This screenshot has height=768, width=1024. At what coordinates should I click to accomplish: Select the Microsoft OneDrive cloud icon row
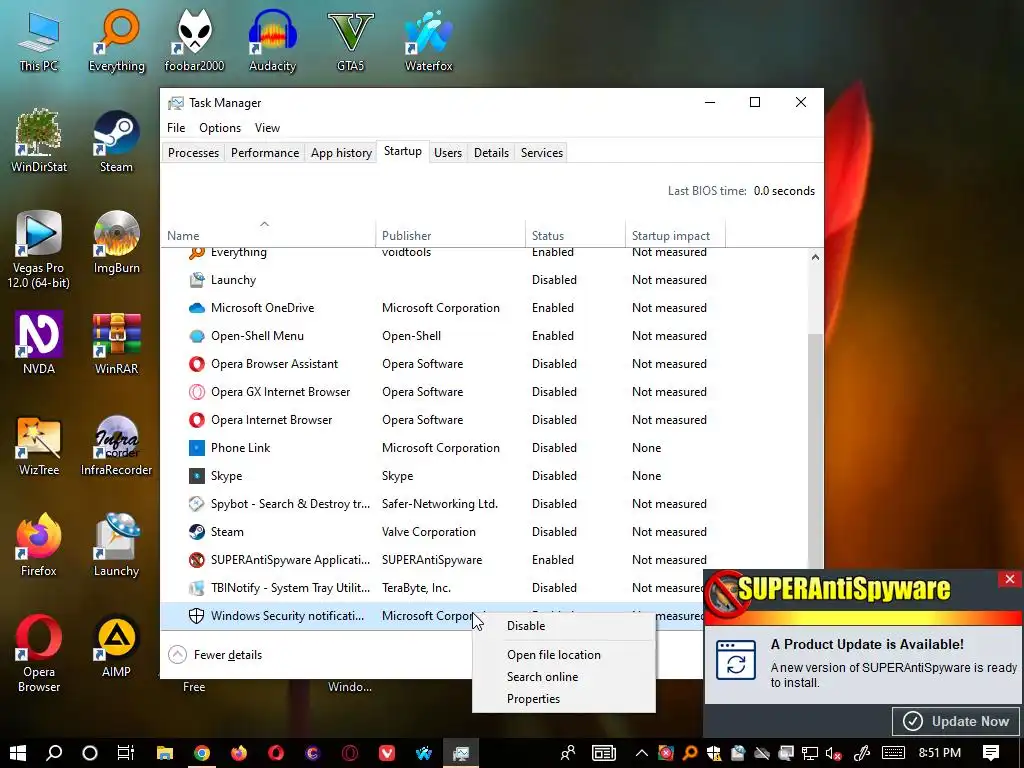[197, 308]
